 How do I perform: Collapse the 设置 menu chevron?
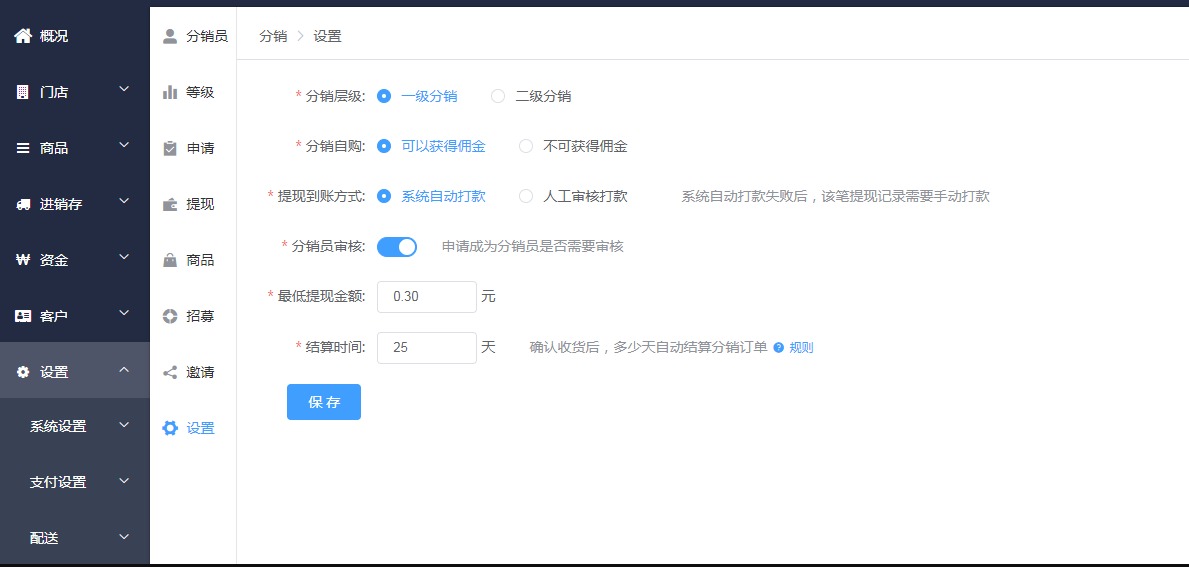point(125,371)
